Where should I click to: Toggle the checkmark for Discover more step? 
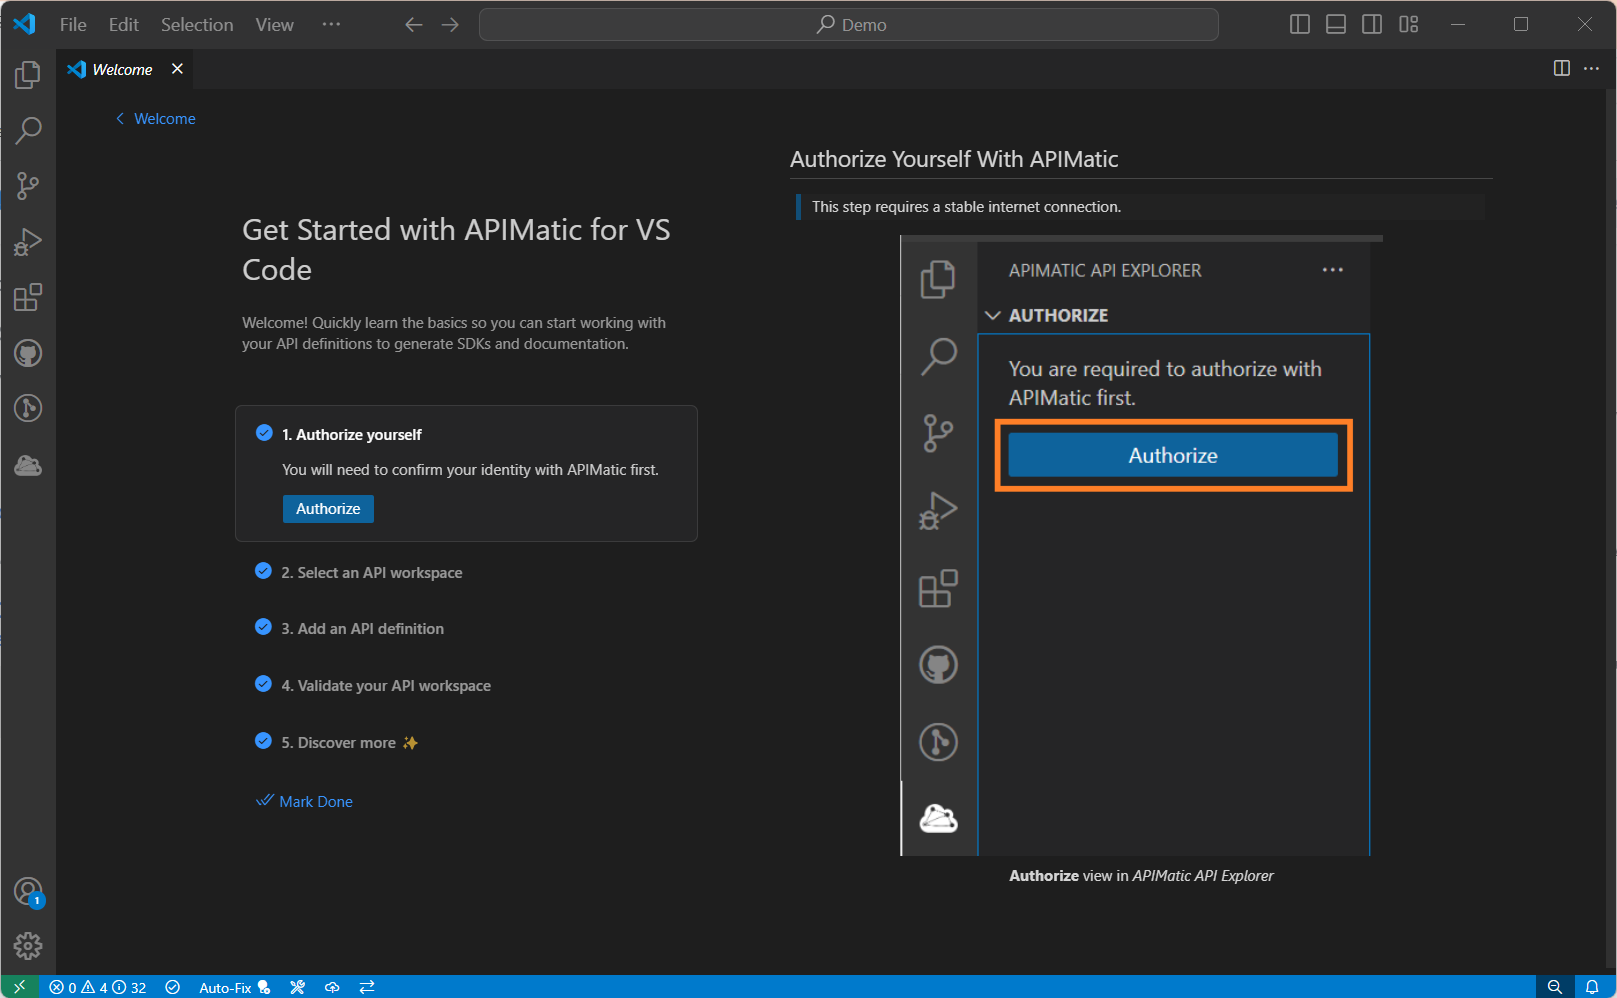pyautogui.click(x=263, y=741)
